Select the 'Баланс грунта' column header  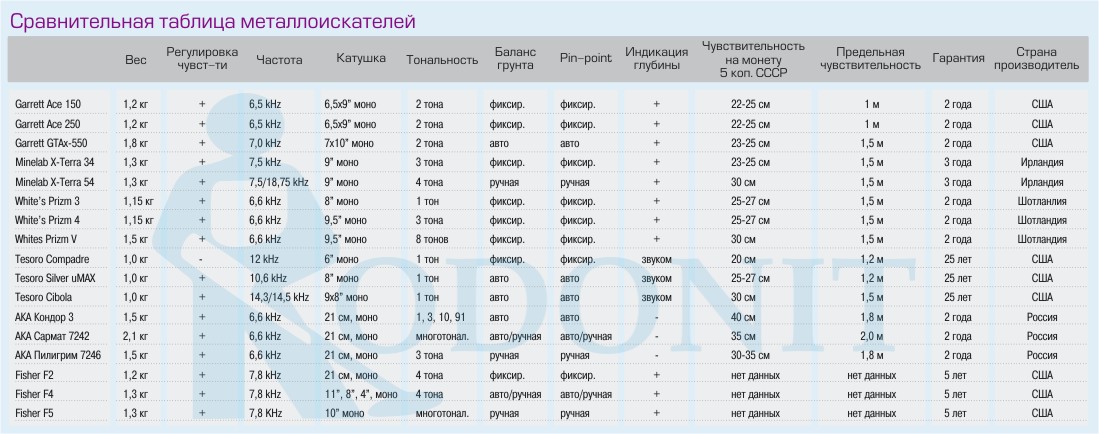pyautogui.click(x=515, y=59)
